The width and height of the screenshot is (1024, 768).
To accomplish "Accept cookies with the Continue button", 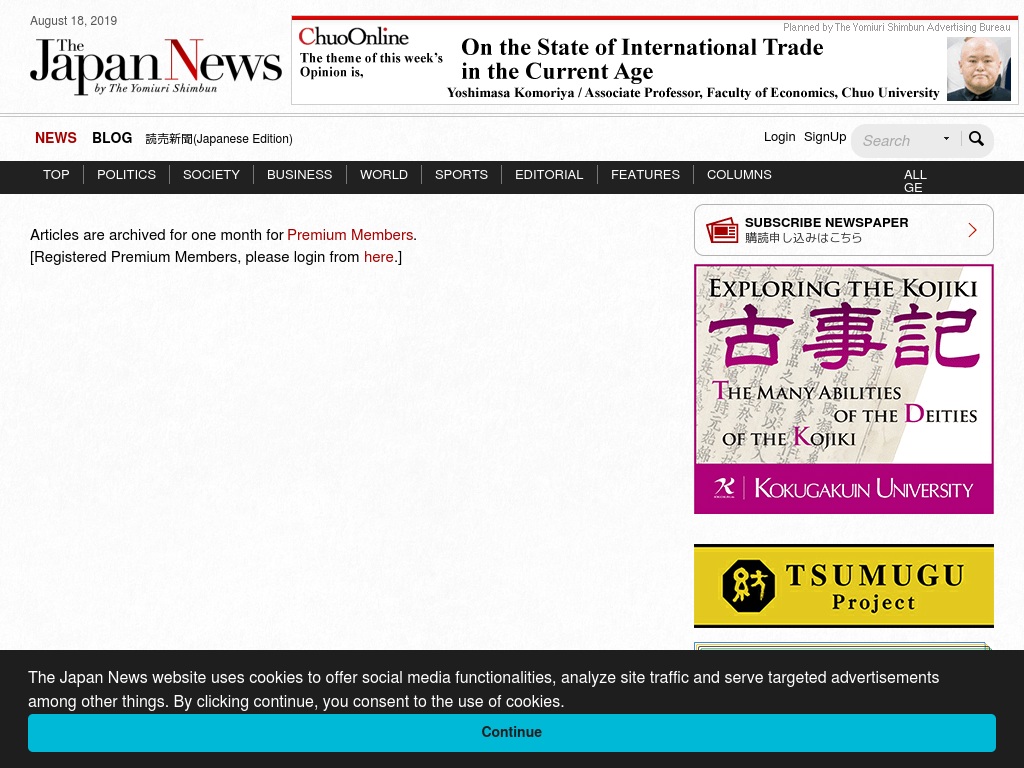I will (512, 732).
